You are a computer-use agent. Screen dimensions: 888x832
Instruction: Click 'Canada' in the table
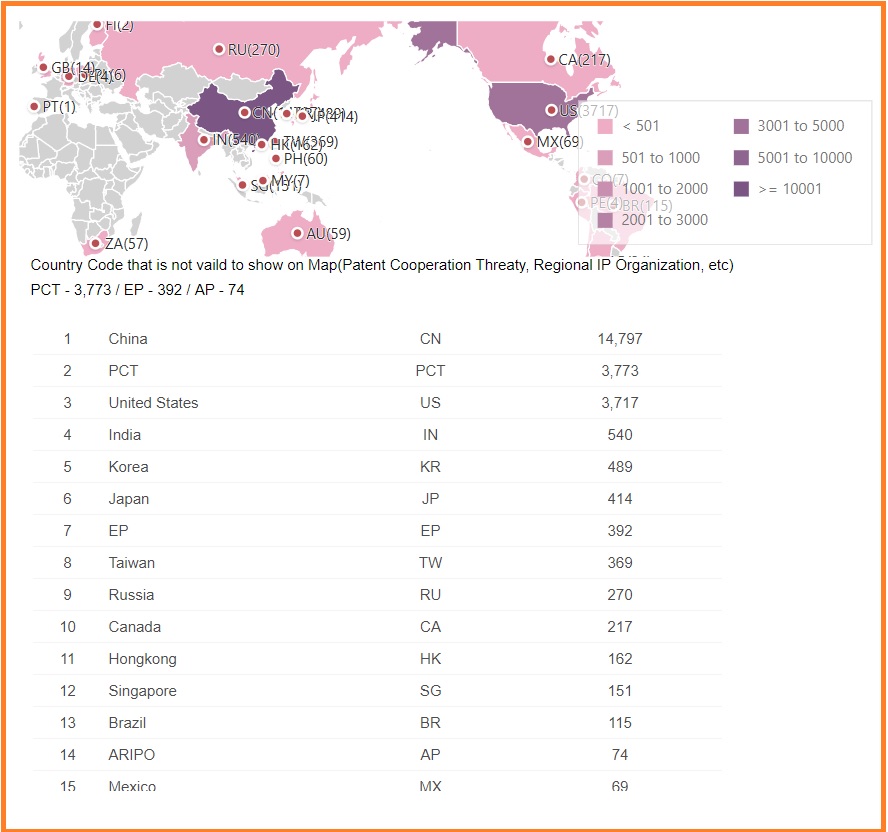(134, 627)
